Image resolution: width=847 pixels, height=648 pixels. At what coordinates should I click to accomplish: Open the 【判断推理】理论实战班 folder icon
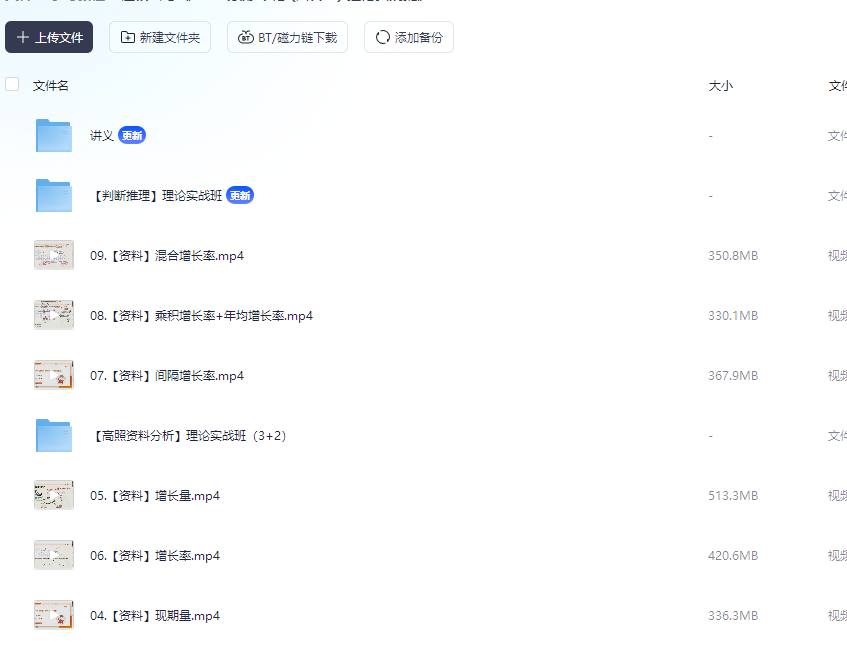(x=54, y=195)
